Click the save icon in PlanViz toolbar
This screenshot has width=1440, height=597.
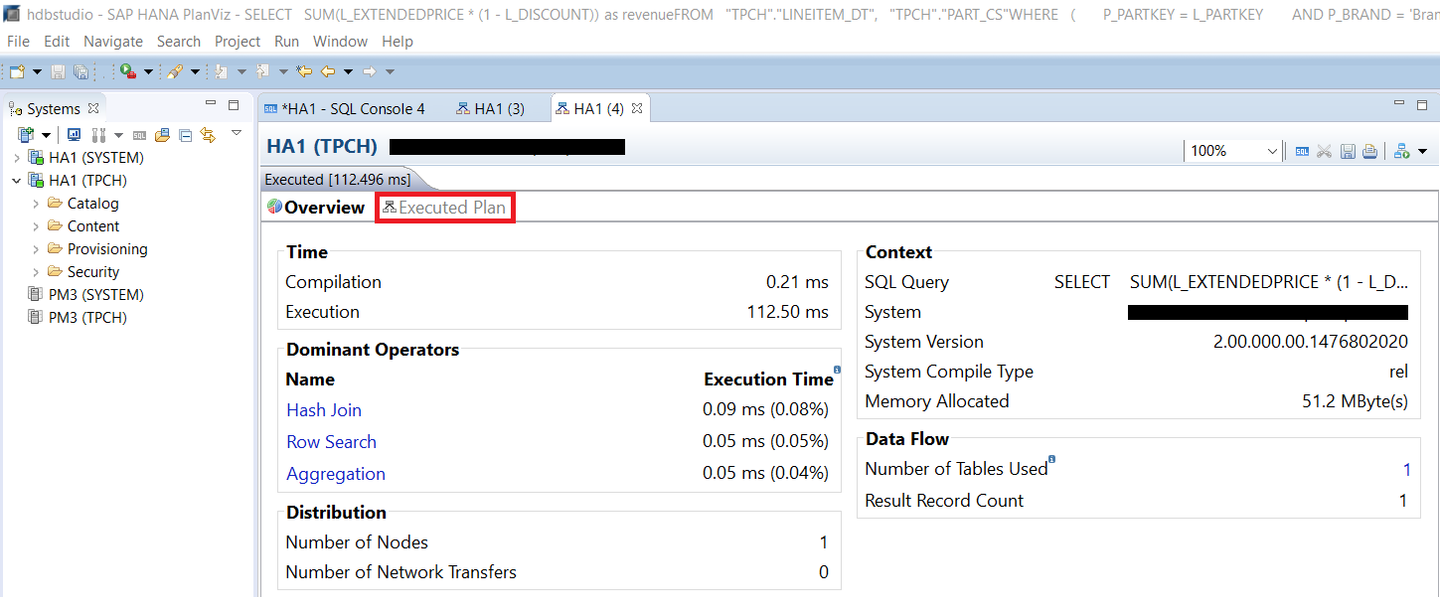click(1348, 151)
